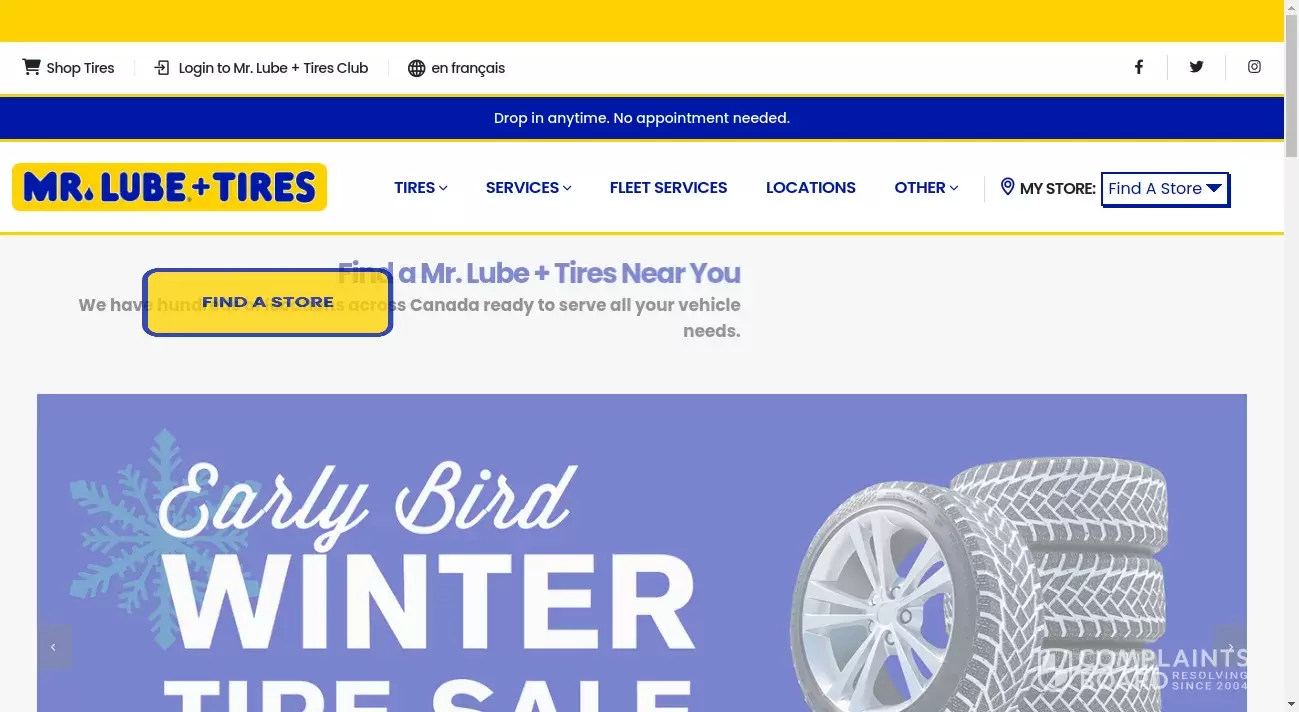Go to Fleet Services page
This screenshot has width=1299, height=712.
pos(668,188)
